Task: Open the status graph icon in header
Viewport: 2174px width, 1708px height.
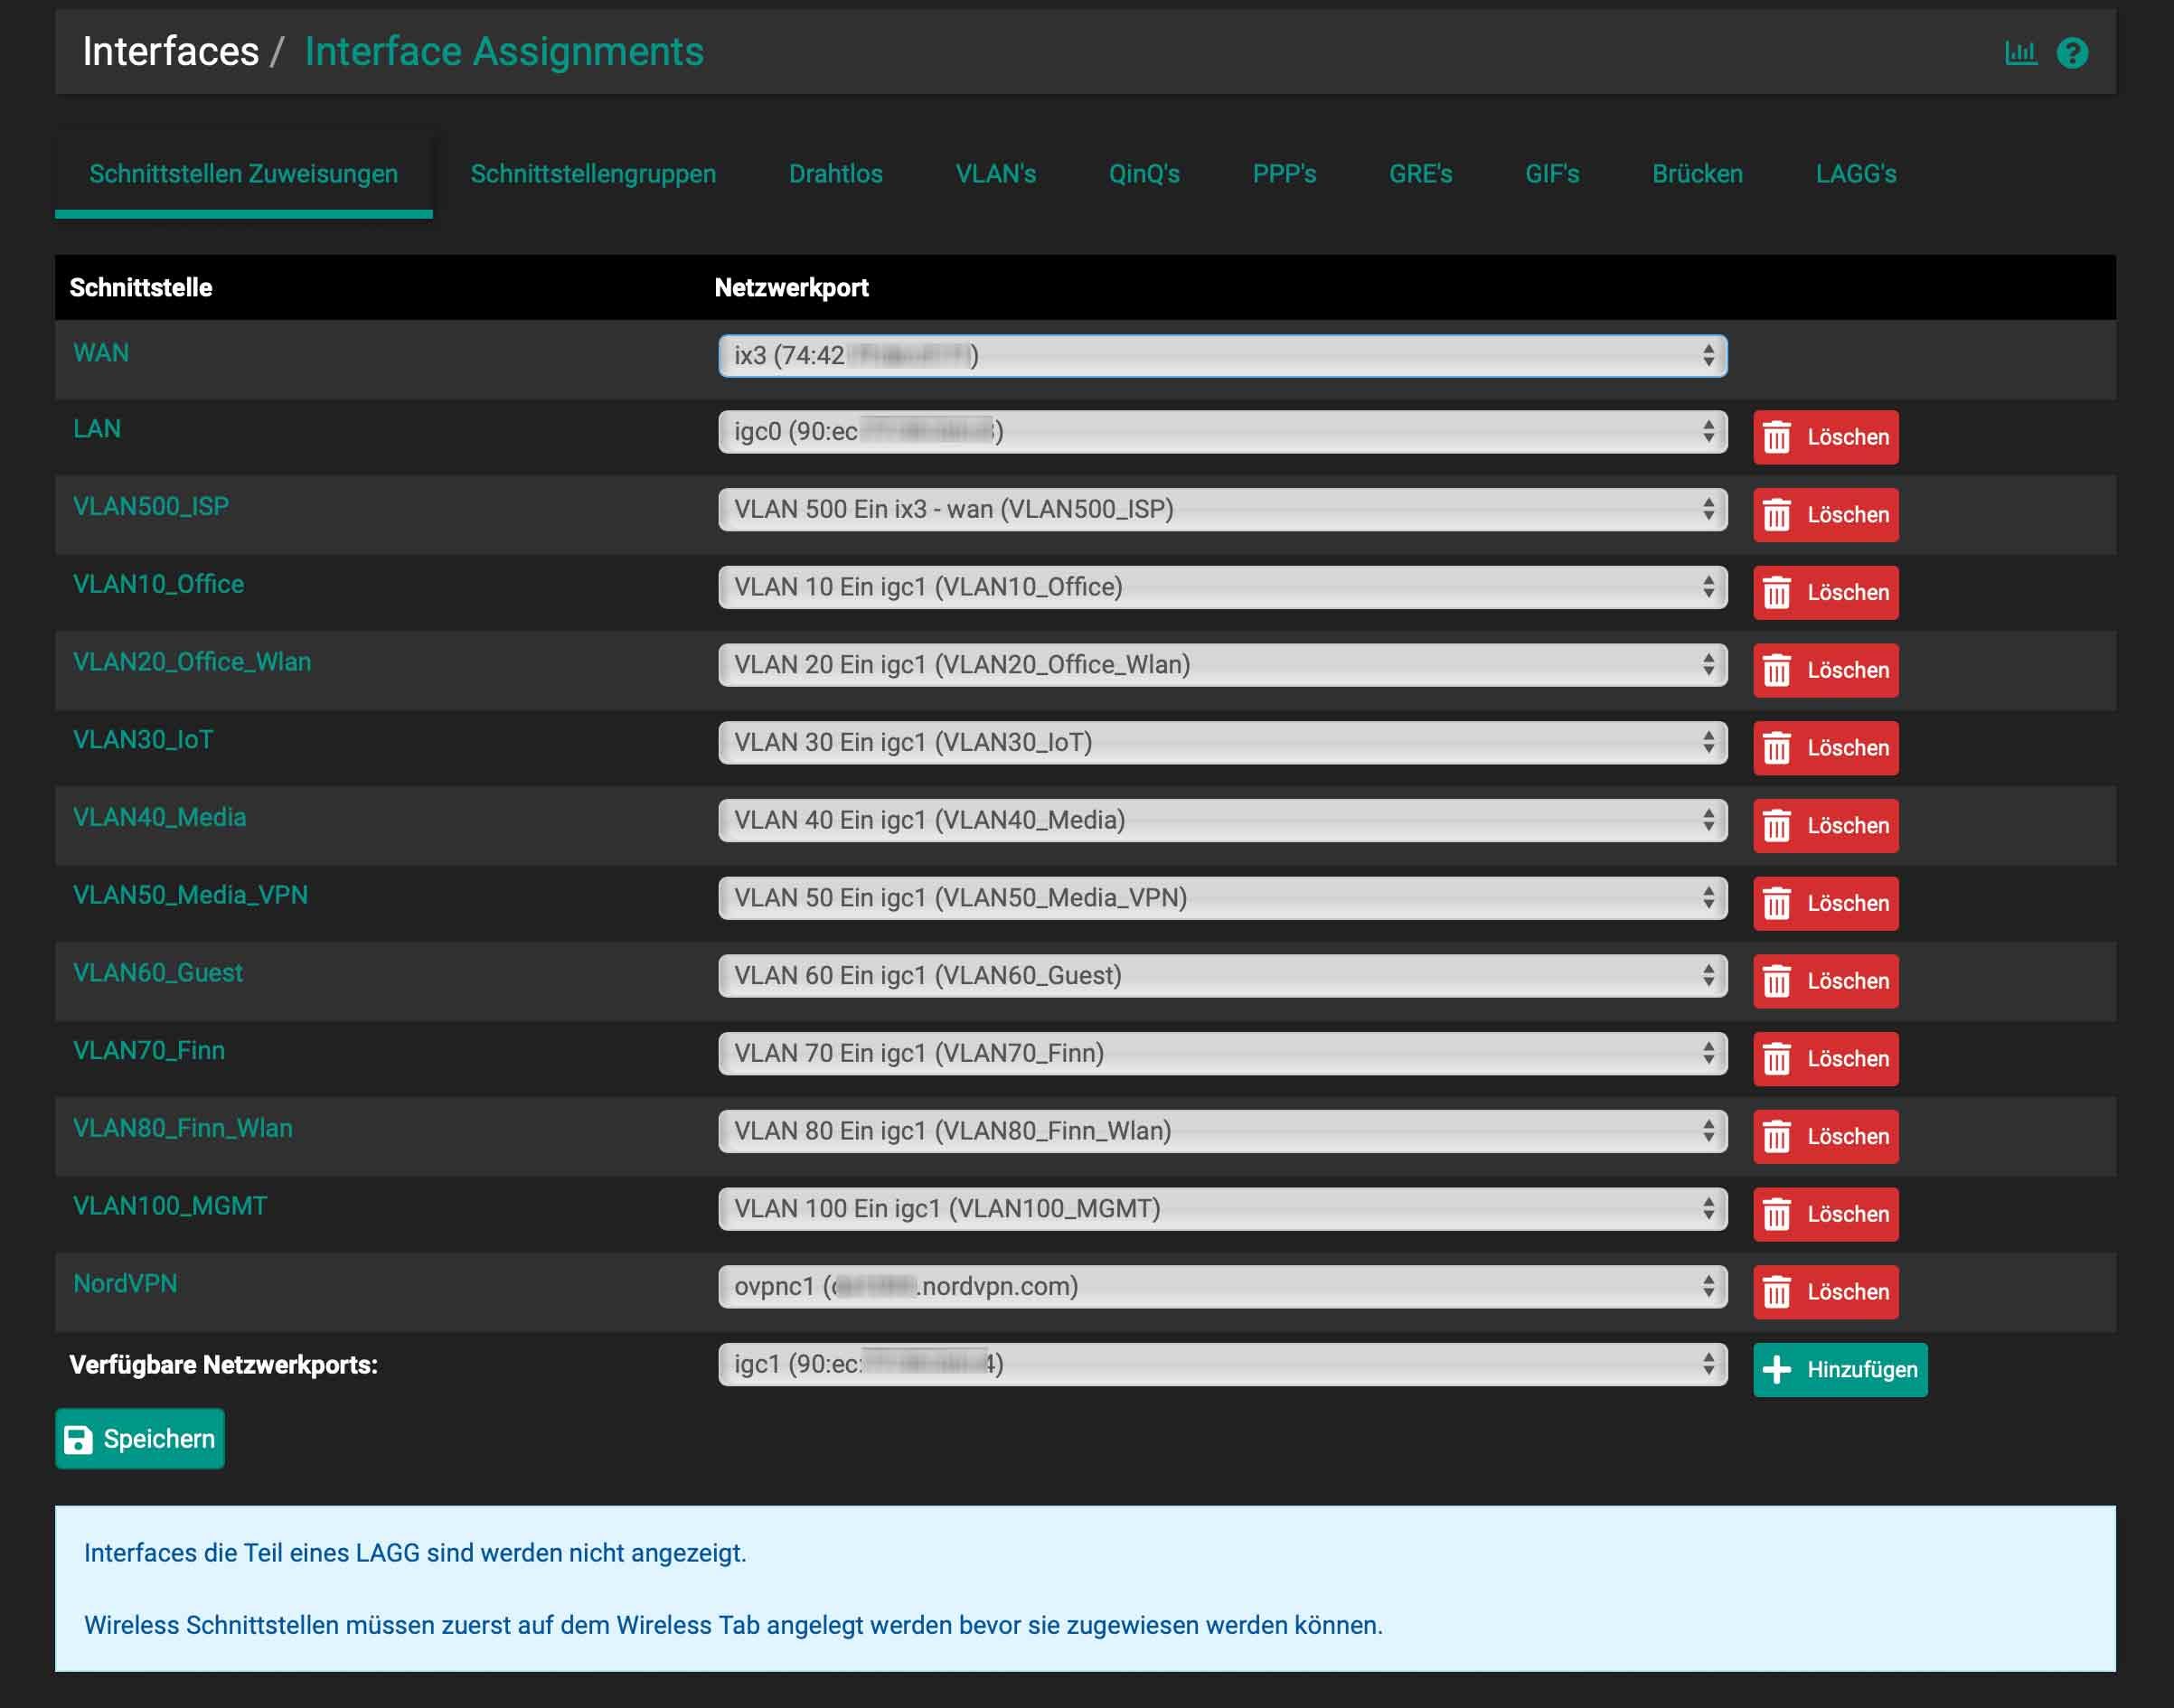Action: [x=2020, y=52]
